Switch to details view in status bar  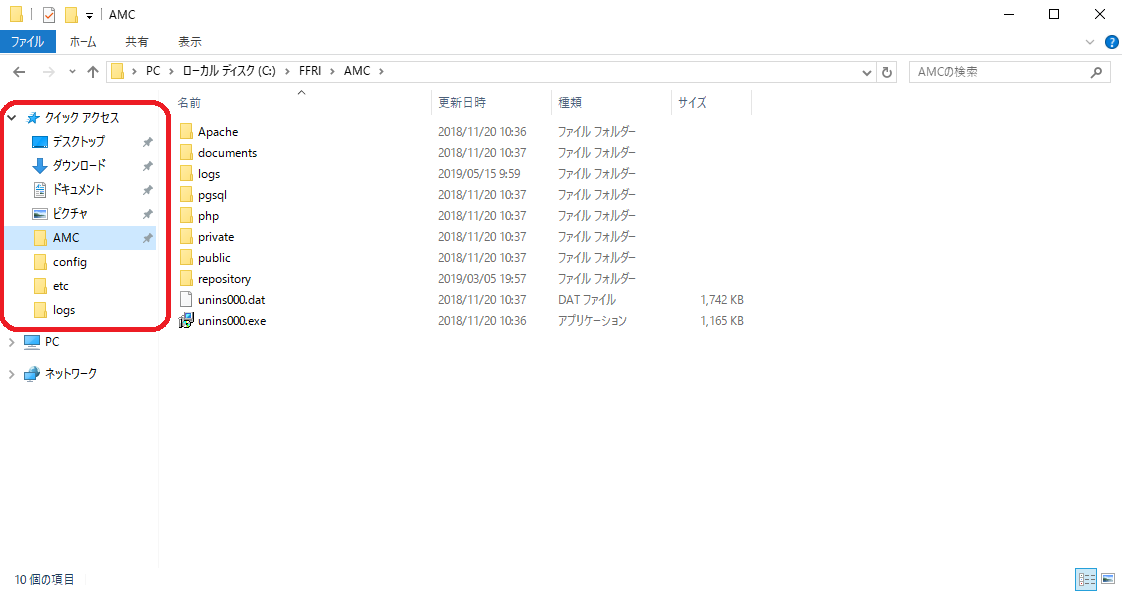(x=1086, y=579)
